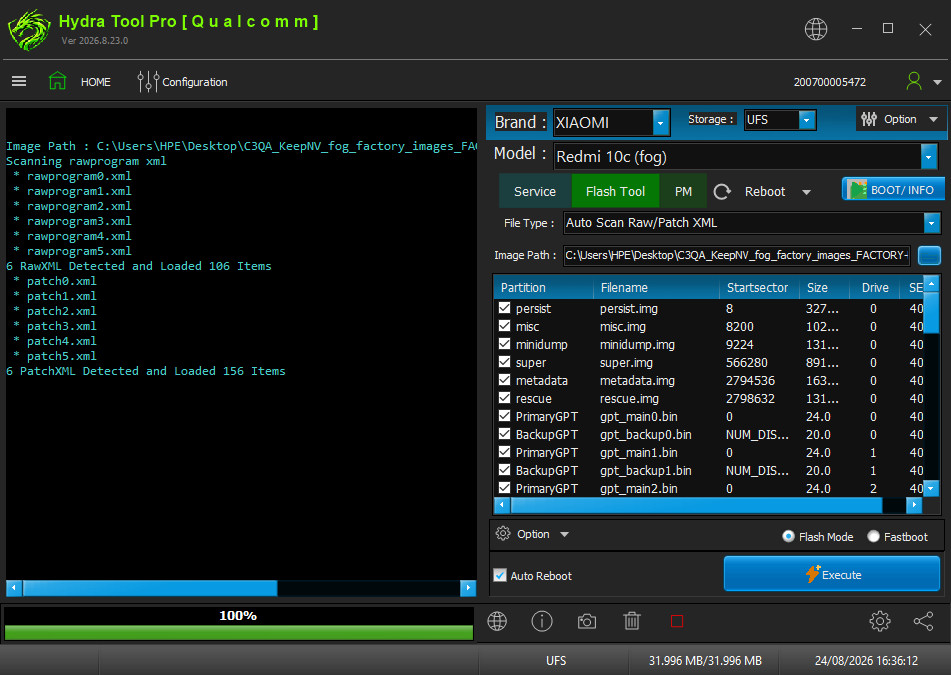Uncheck the super partition checkbox
The width and height of the screenshot is (951, 675).
(504, 361)
